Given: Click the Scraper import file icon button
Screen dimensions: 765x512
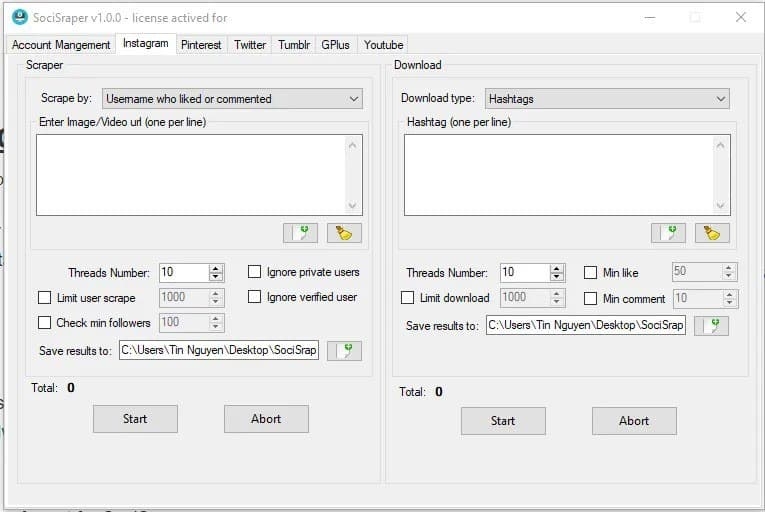Looking at the screenshot, I should [x=300, y=233].
